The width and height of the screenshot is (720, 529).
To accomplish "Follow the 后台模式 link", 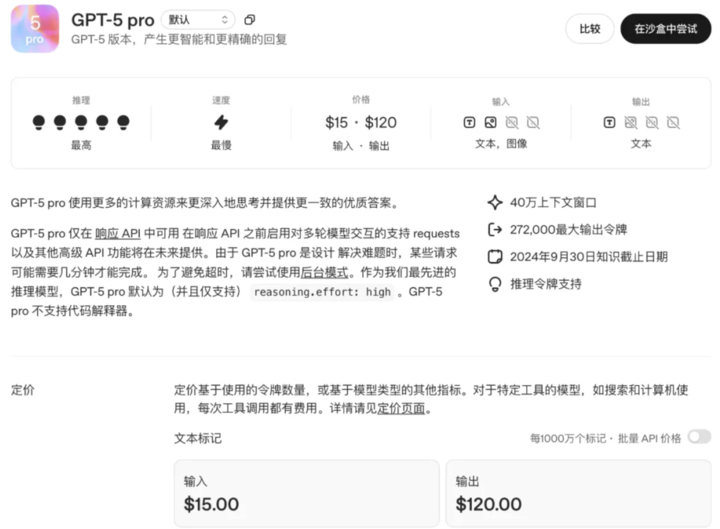I will [322, 271].
